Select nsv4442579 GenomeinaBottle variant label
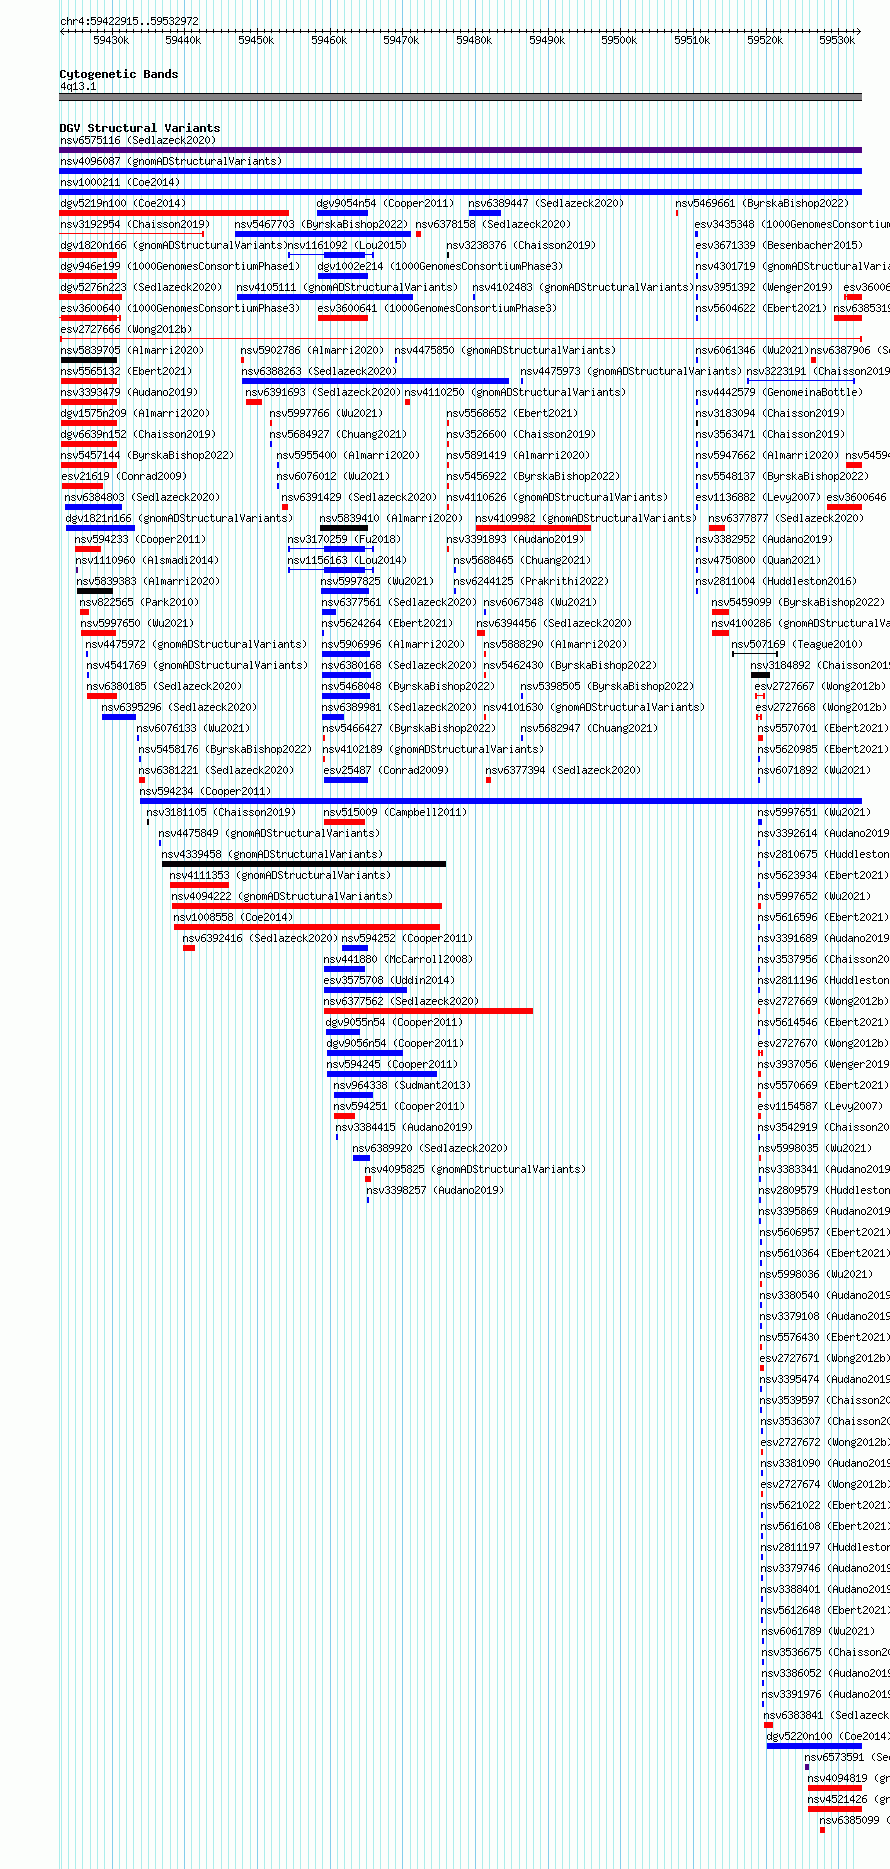Image resolution: width=890 pixels, height=1869 pixels. 778,392
